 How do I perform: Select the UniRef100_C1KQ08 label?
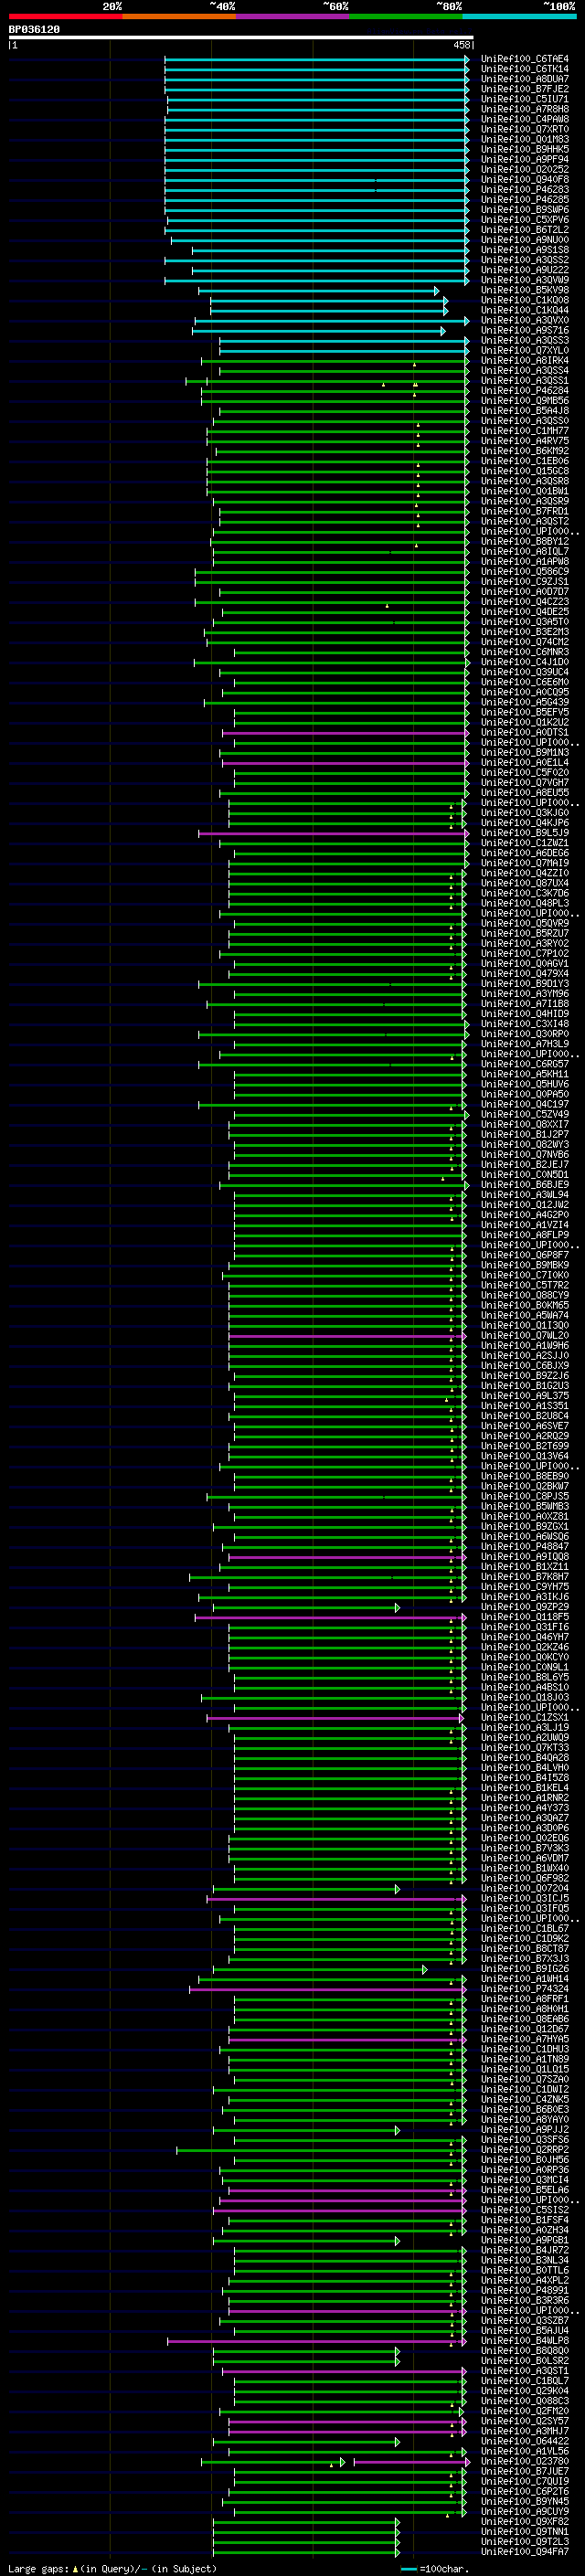(x=524, y=300)
